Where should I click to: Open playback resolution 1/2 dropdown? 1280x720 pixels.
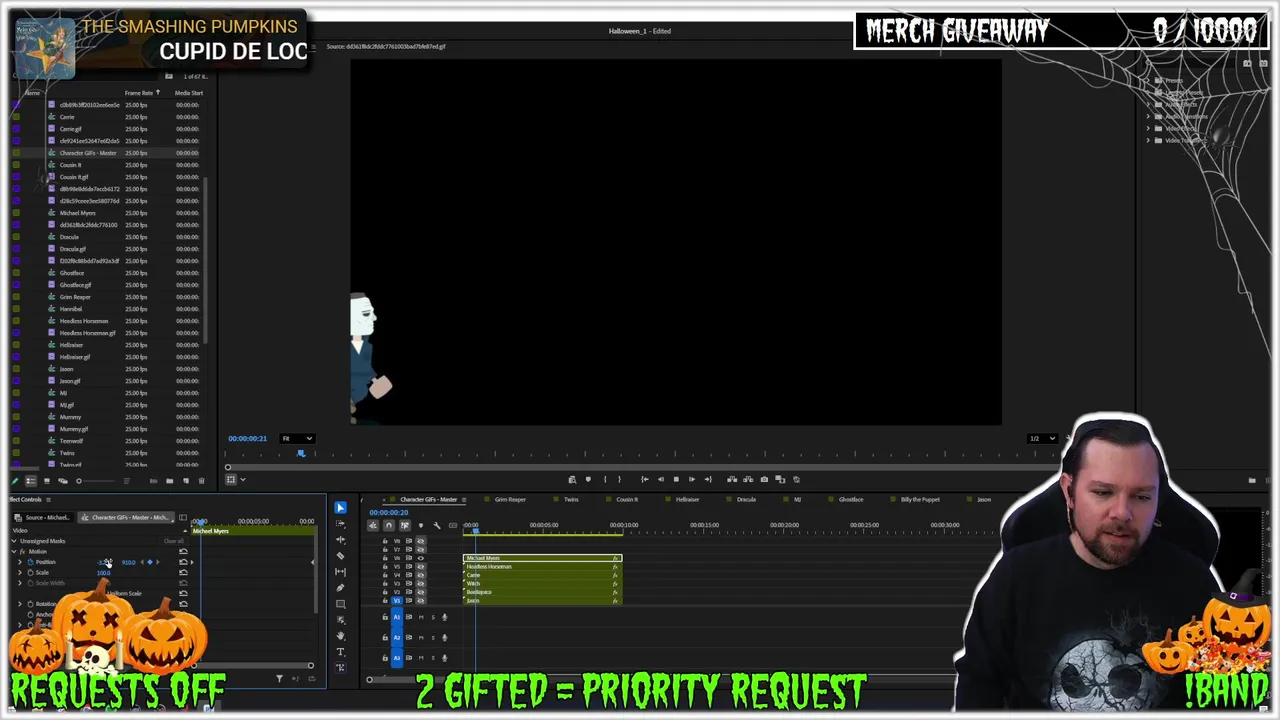[1043, 438]
